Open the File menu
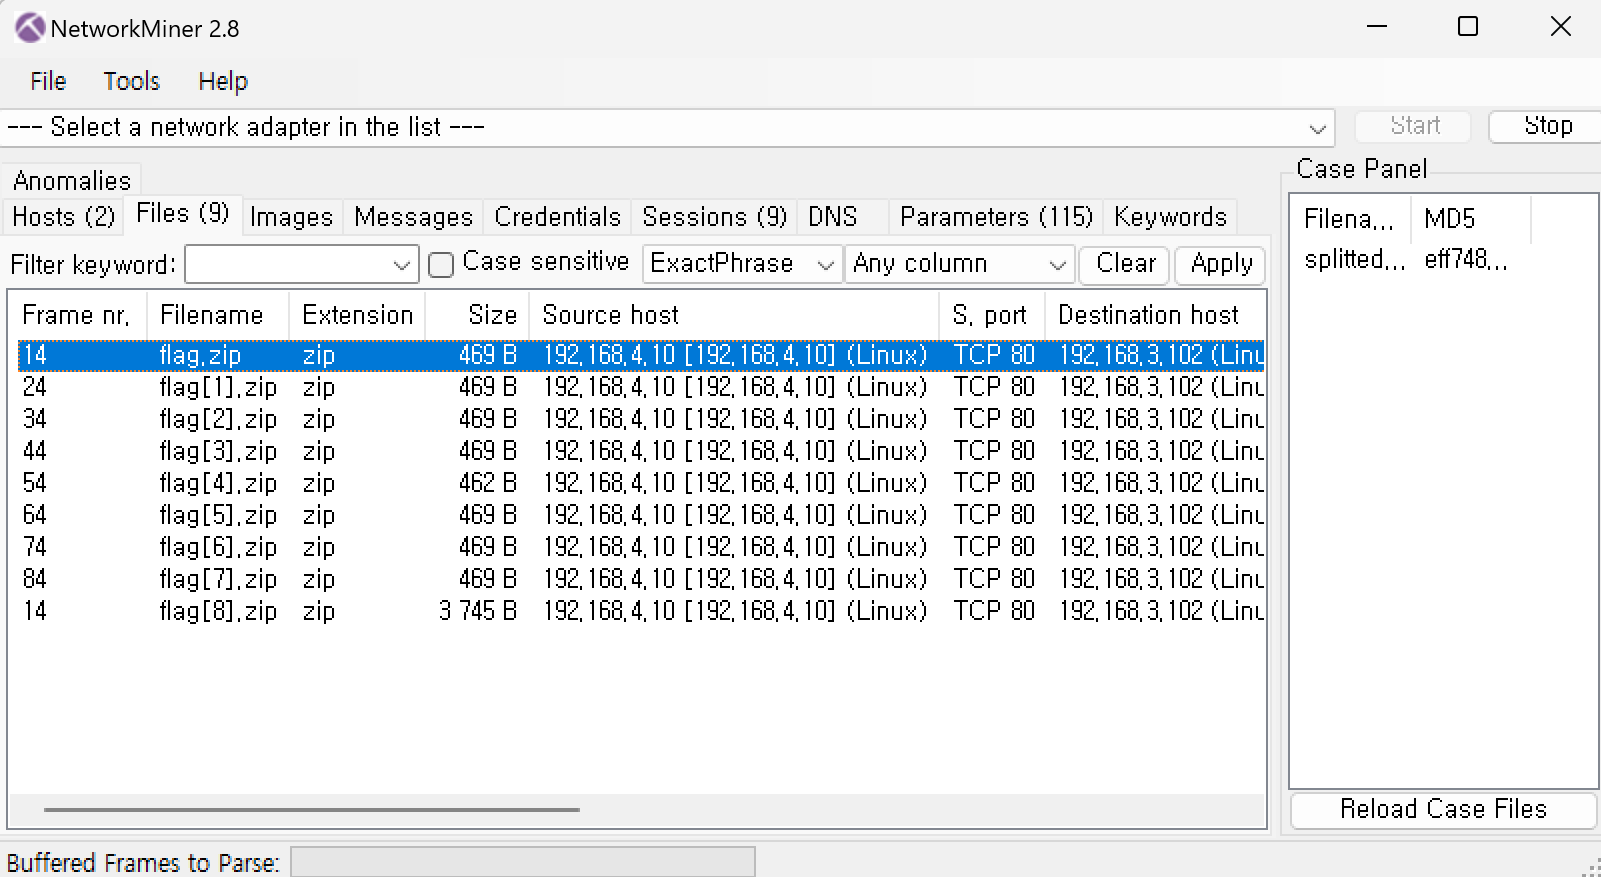 pos(48,81)
